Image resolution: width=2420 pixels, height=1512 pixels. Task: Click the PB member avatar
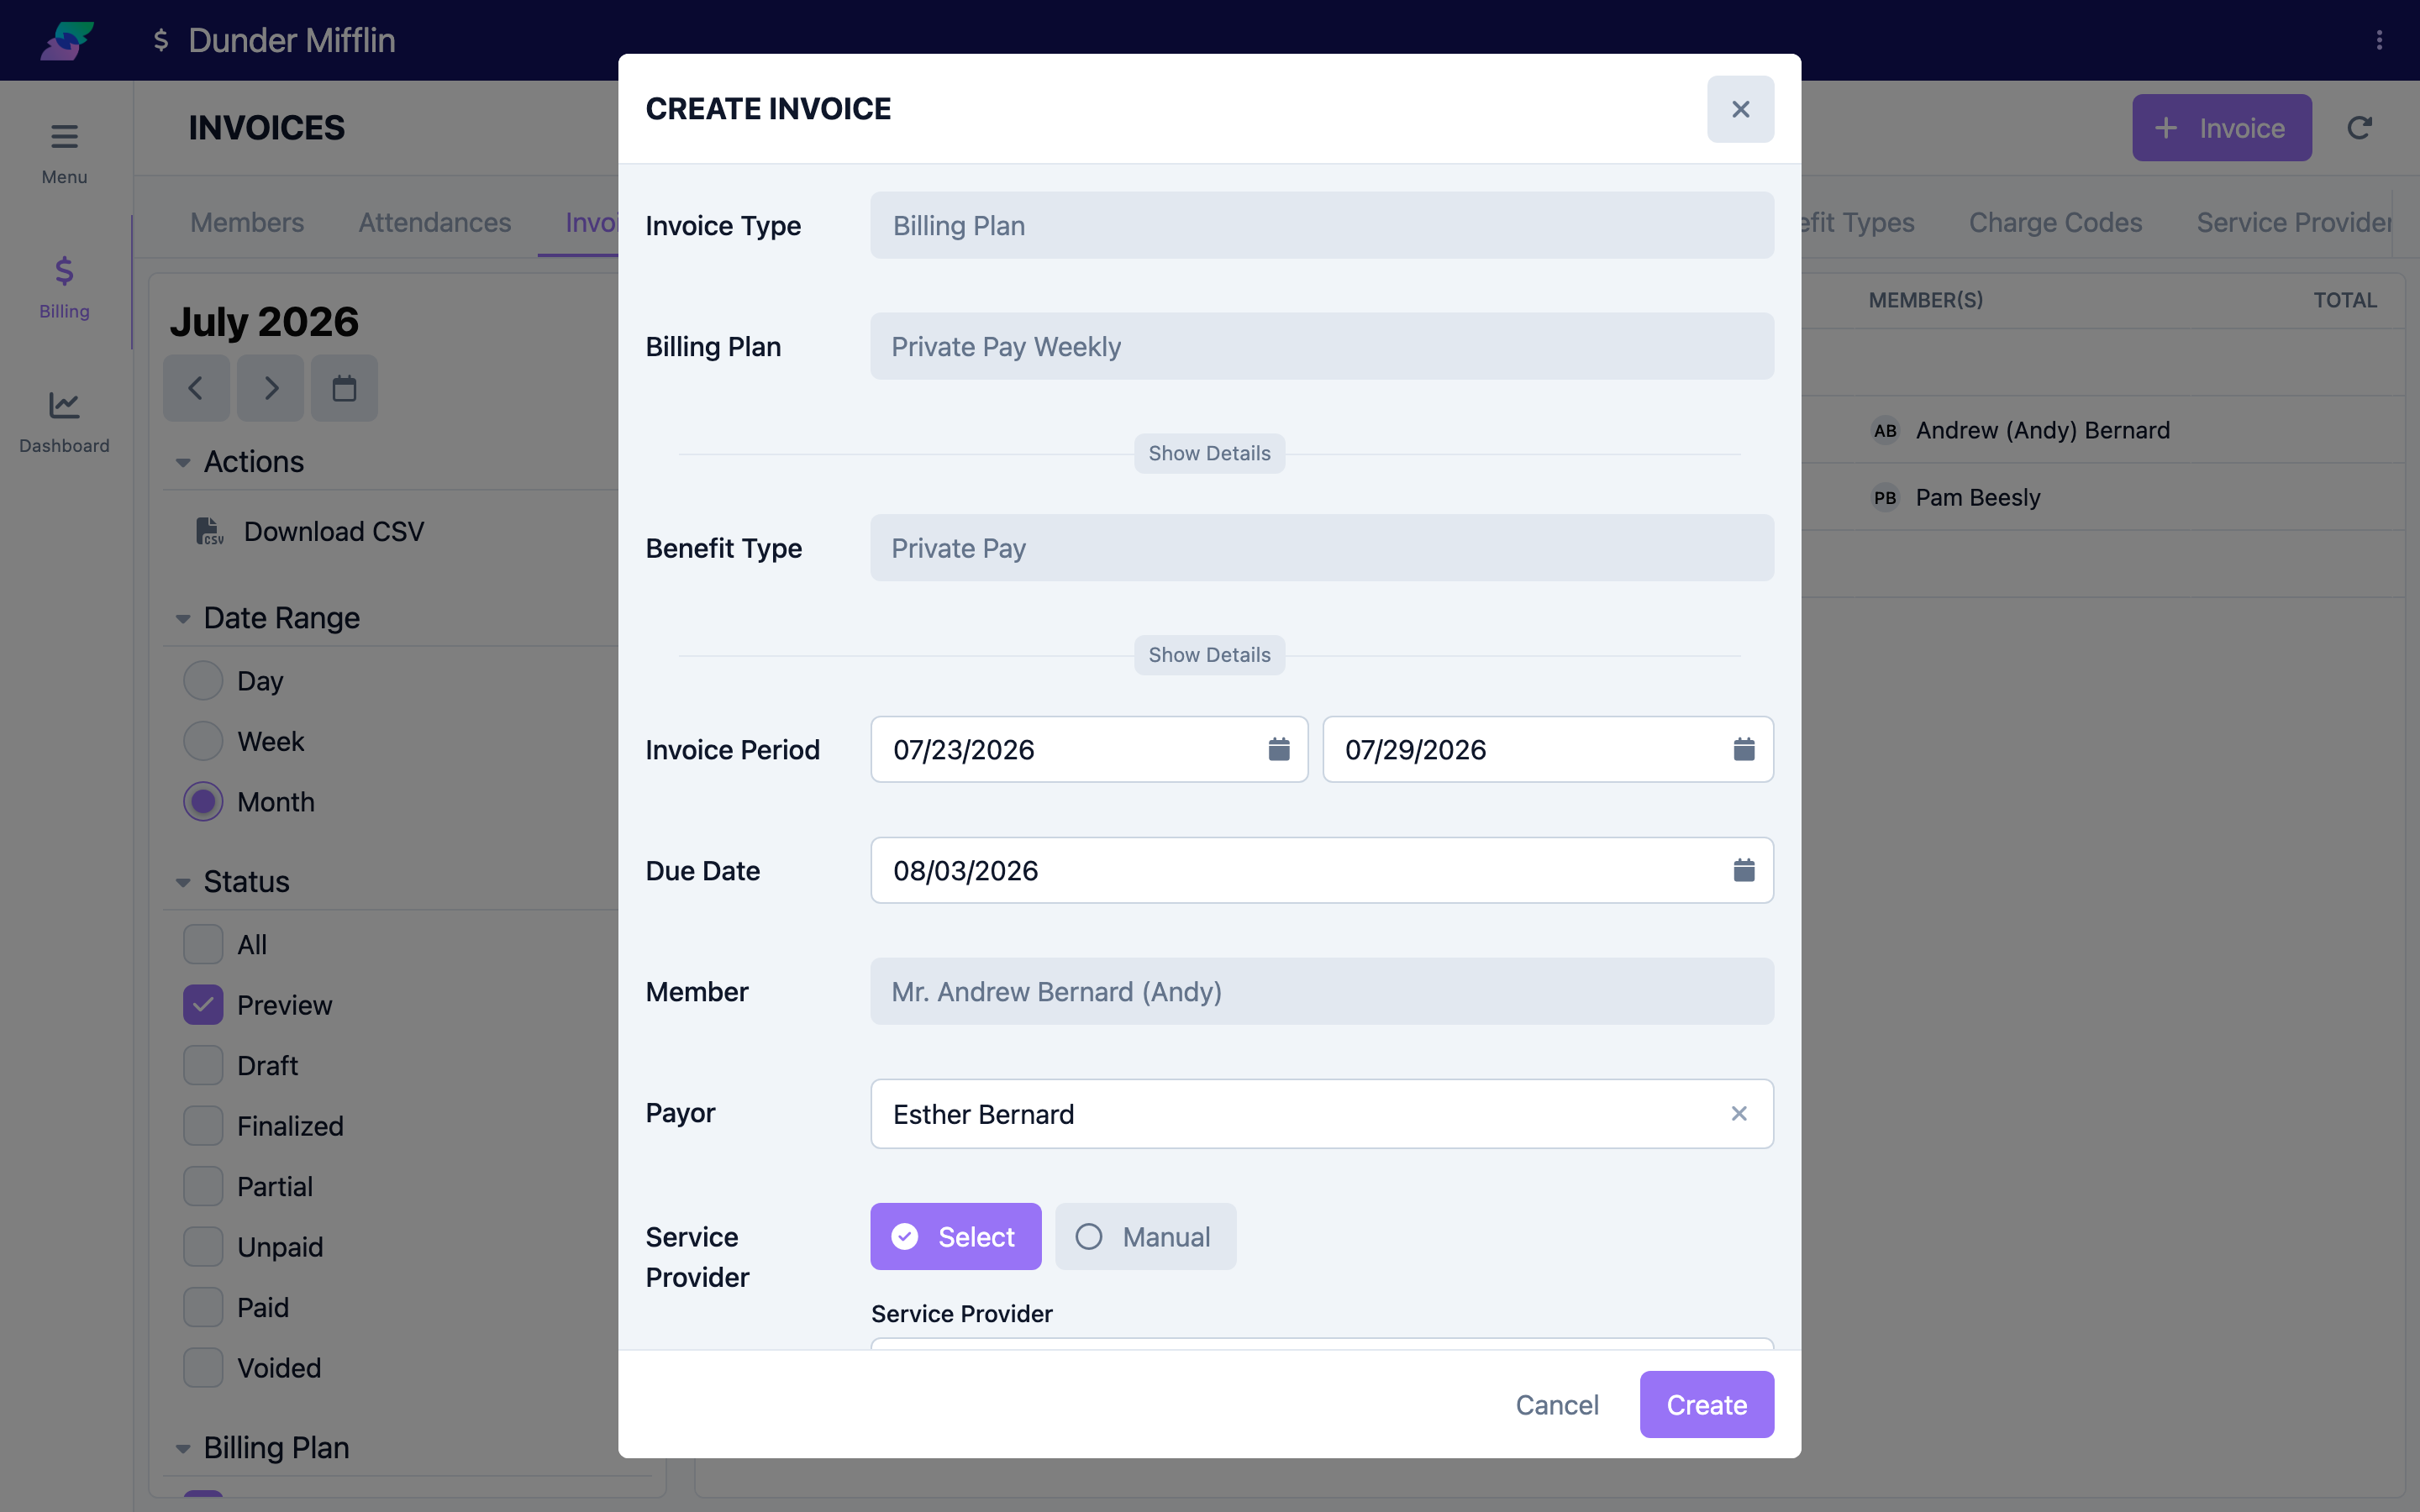coord(1885,497)
